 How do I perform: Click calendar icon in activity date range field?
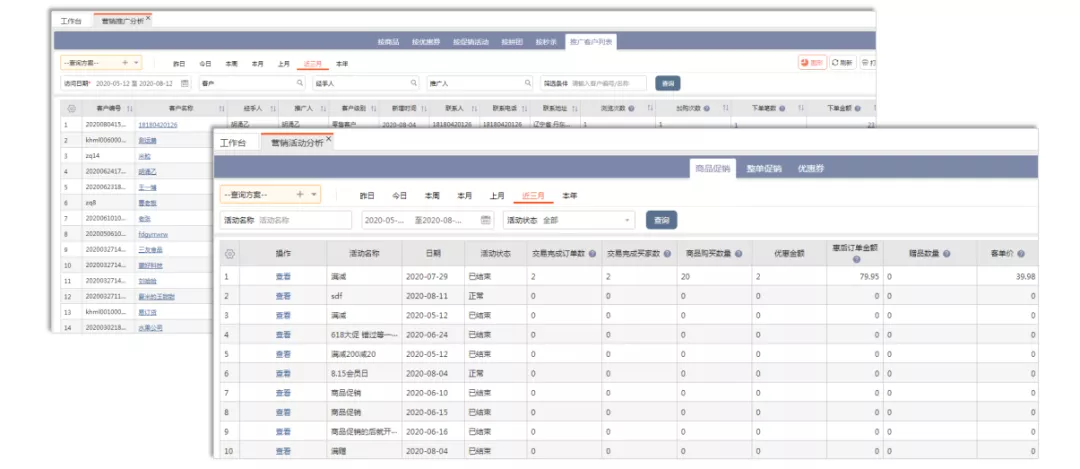pos(486,220)
